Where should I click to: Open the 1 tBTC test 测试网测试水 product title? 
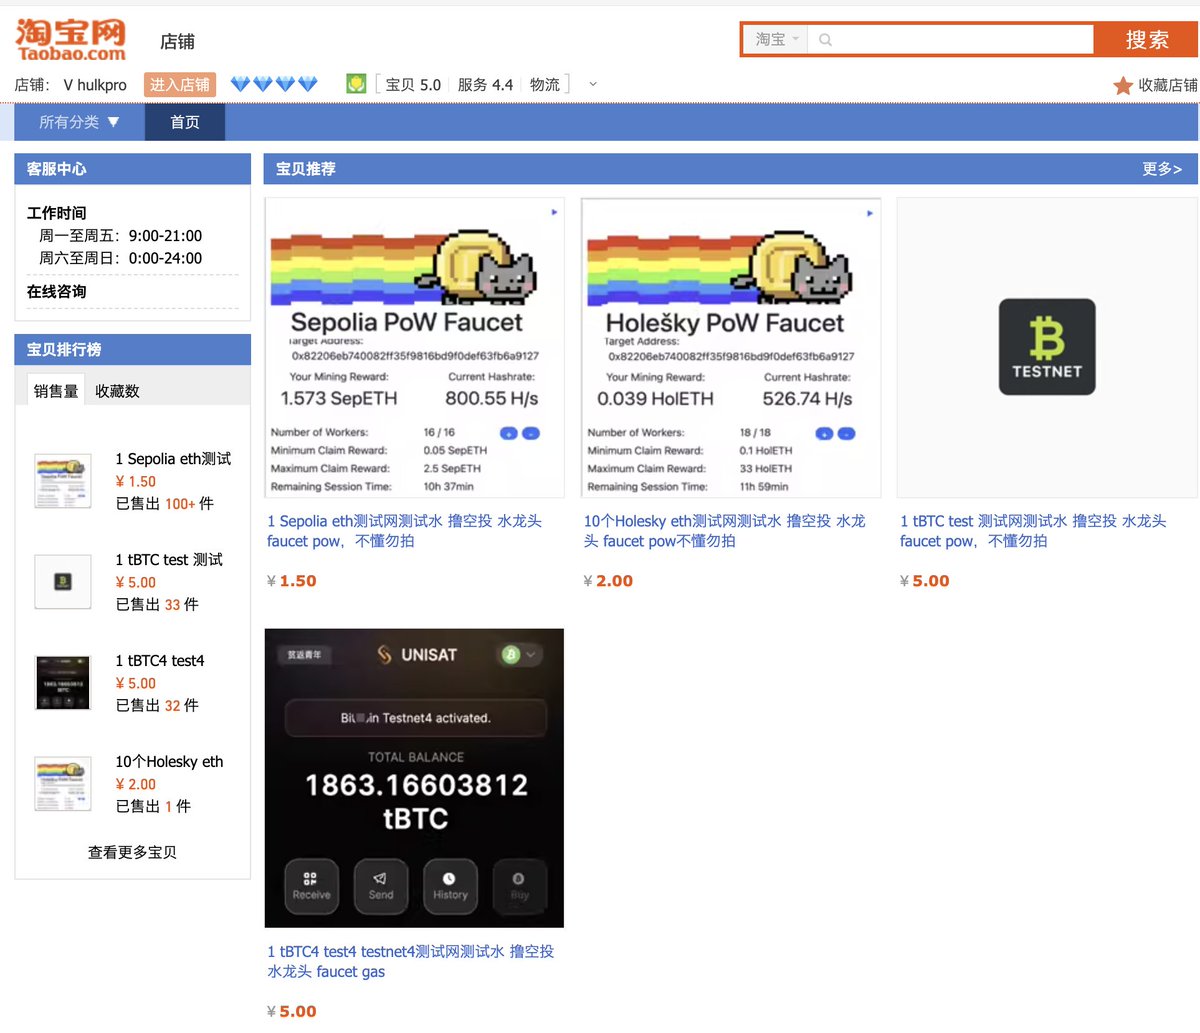[x=1033, y=531]
